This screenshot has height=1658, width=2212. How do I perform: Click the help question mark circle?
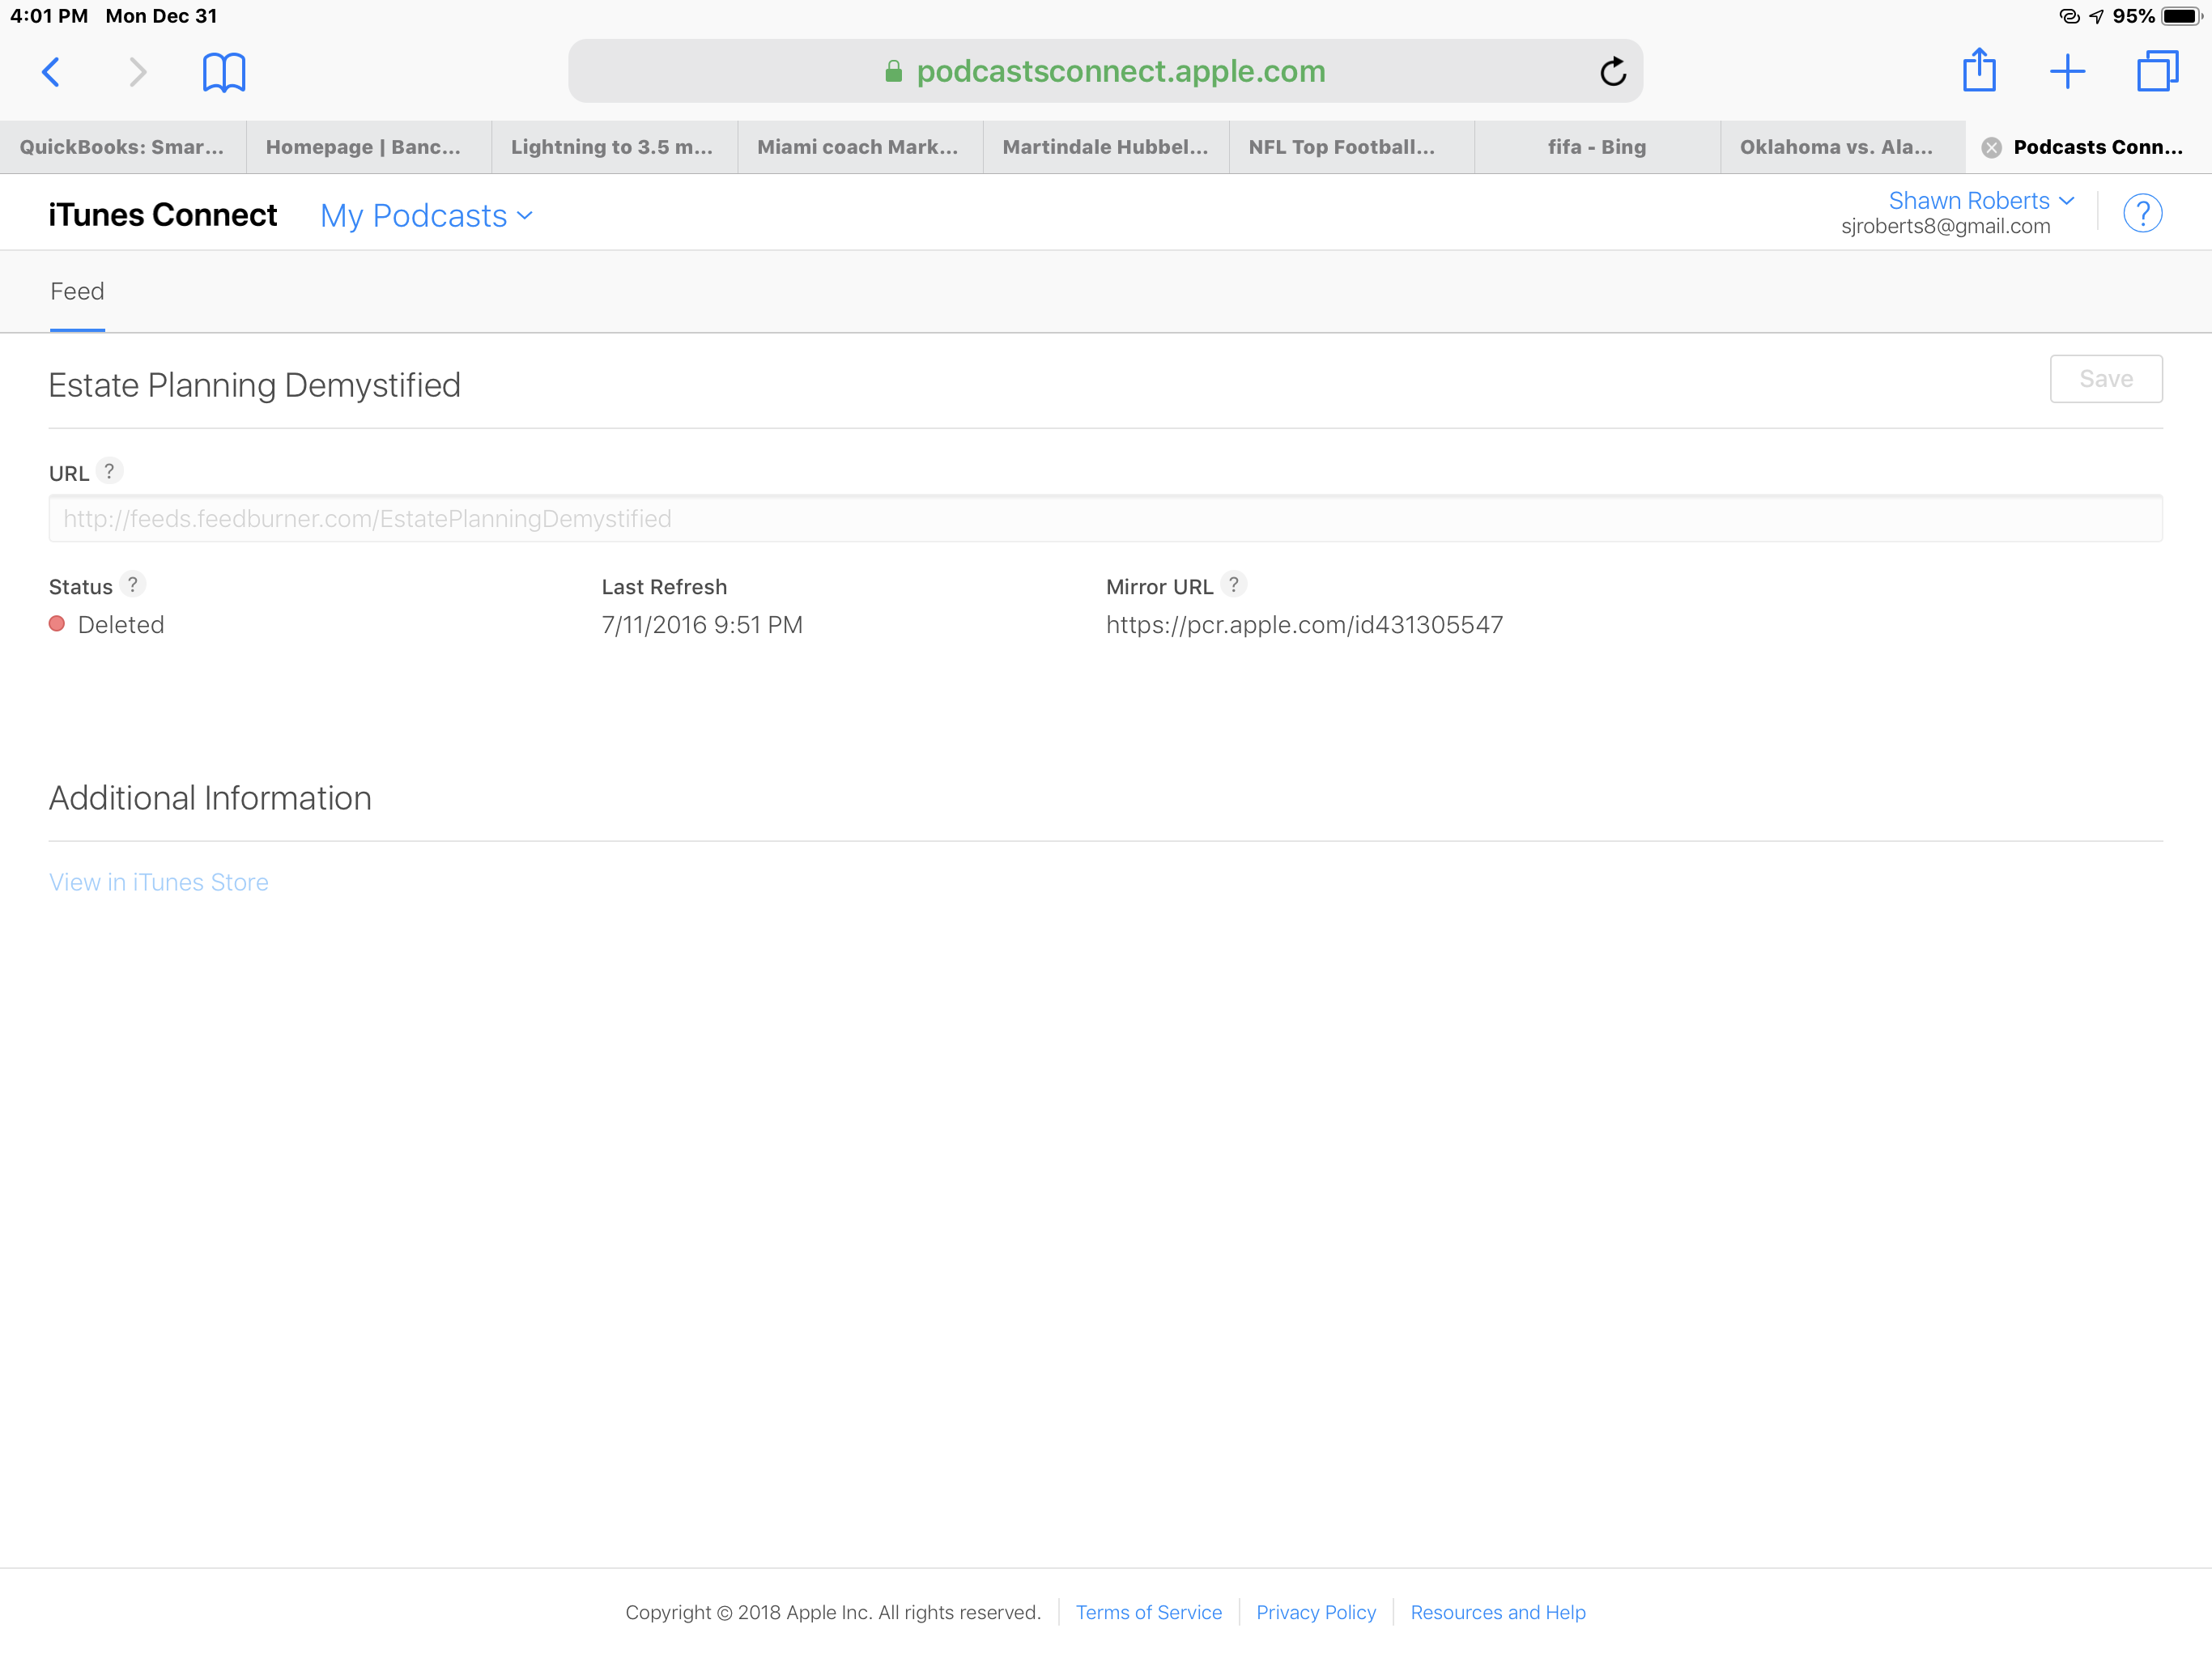[2142, 213]
